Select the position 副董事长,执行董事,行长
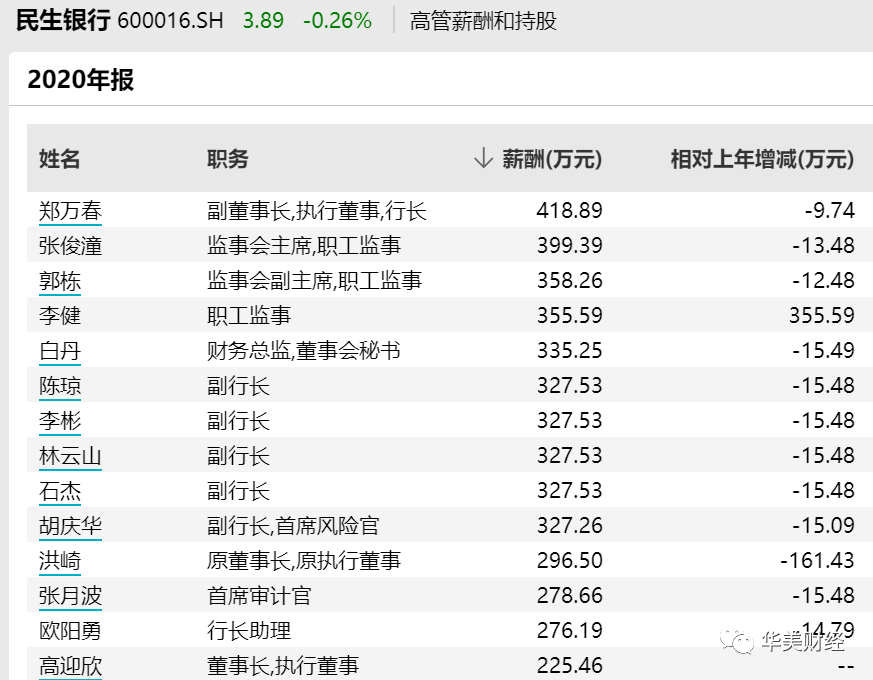The height and width of the screenshot is (680, 873). point(317,211)
